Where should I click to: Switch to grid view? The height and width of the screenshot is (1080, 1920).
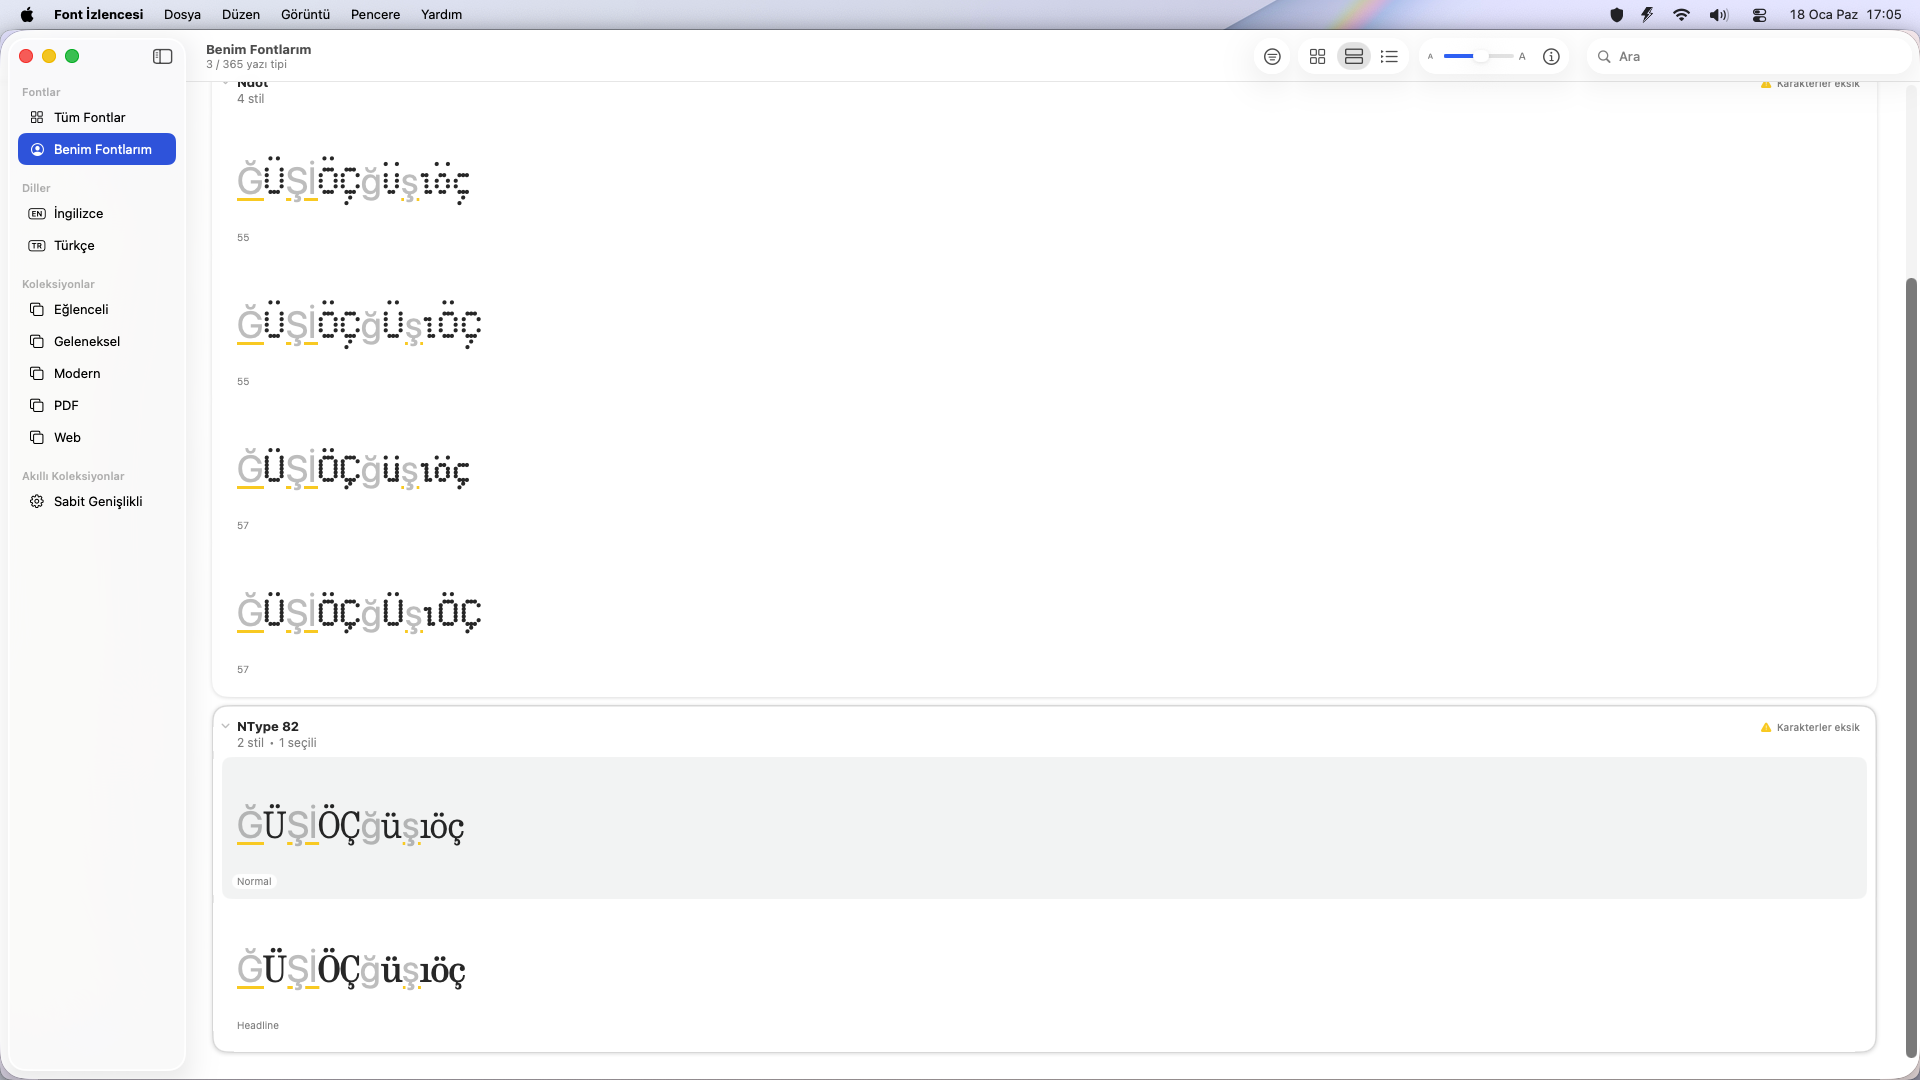coord(1318,57)
